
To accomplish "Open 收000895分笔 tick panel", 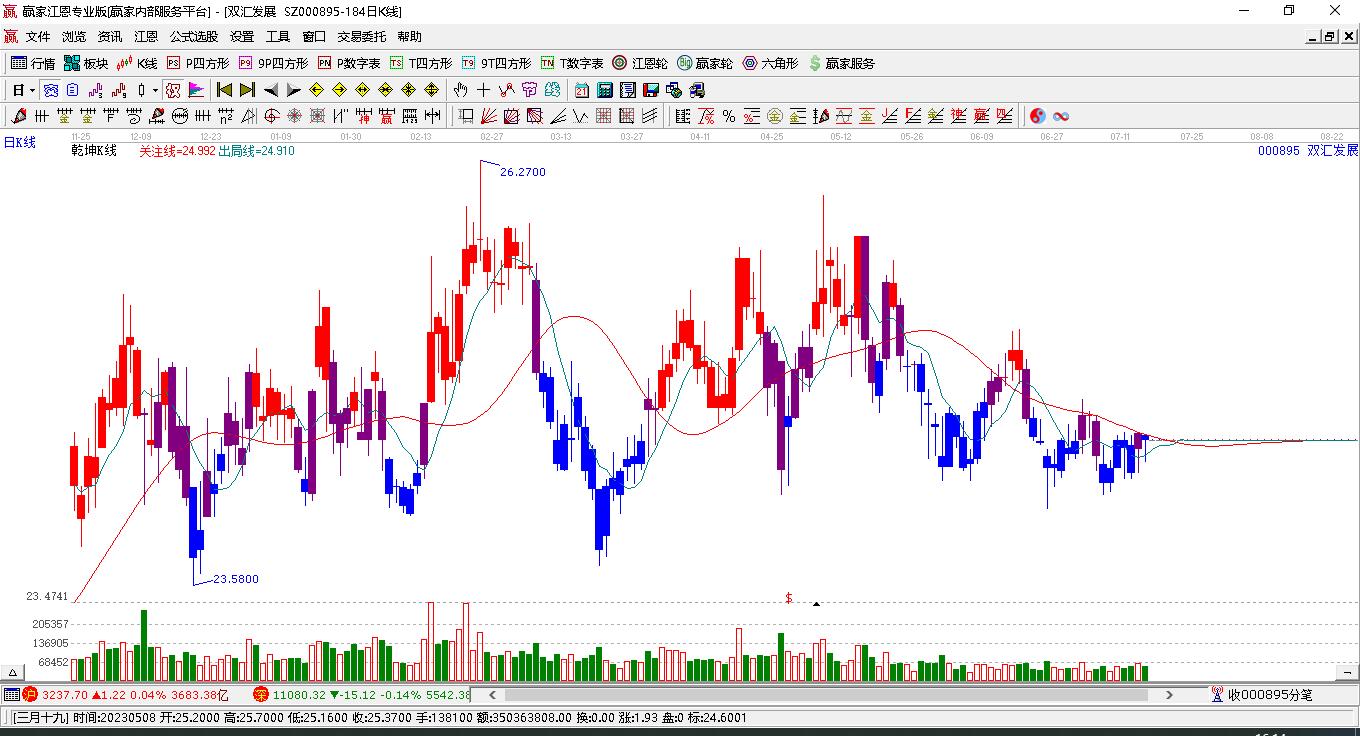I will coord(1262,695).
